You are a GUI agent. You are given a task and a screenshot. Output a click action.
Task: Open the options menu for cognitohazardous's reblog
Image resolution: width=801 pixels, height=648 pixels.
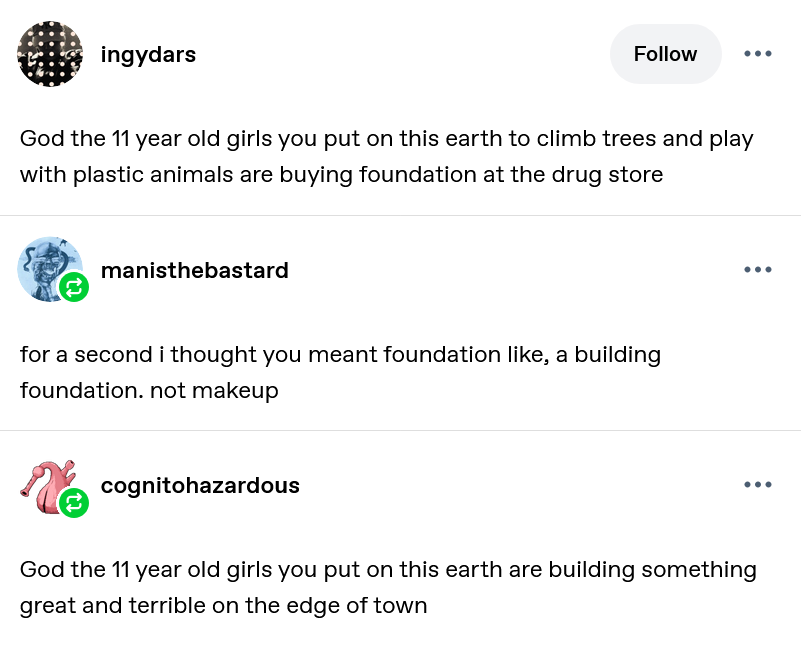758,486
